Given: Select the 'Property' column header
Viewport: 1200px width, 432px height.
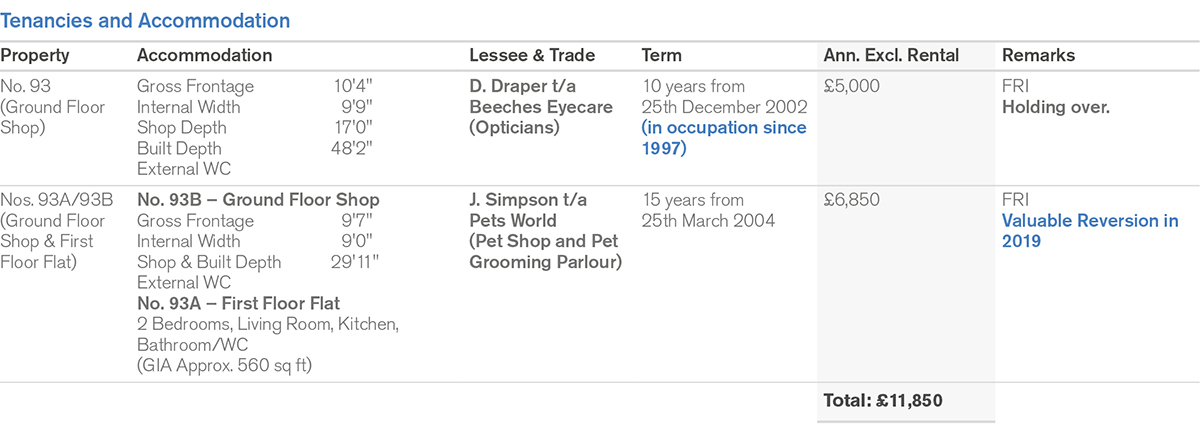Looking at the screenshot, I should click(x=35, y=56).
